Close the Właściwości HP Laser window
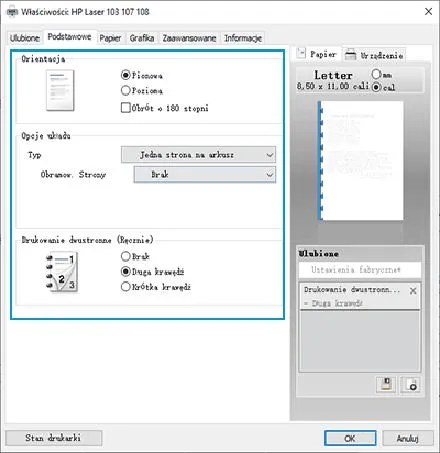This screenshot has height=453, width=440. coord(428,12)
